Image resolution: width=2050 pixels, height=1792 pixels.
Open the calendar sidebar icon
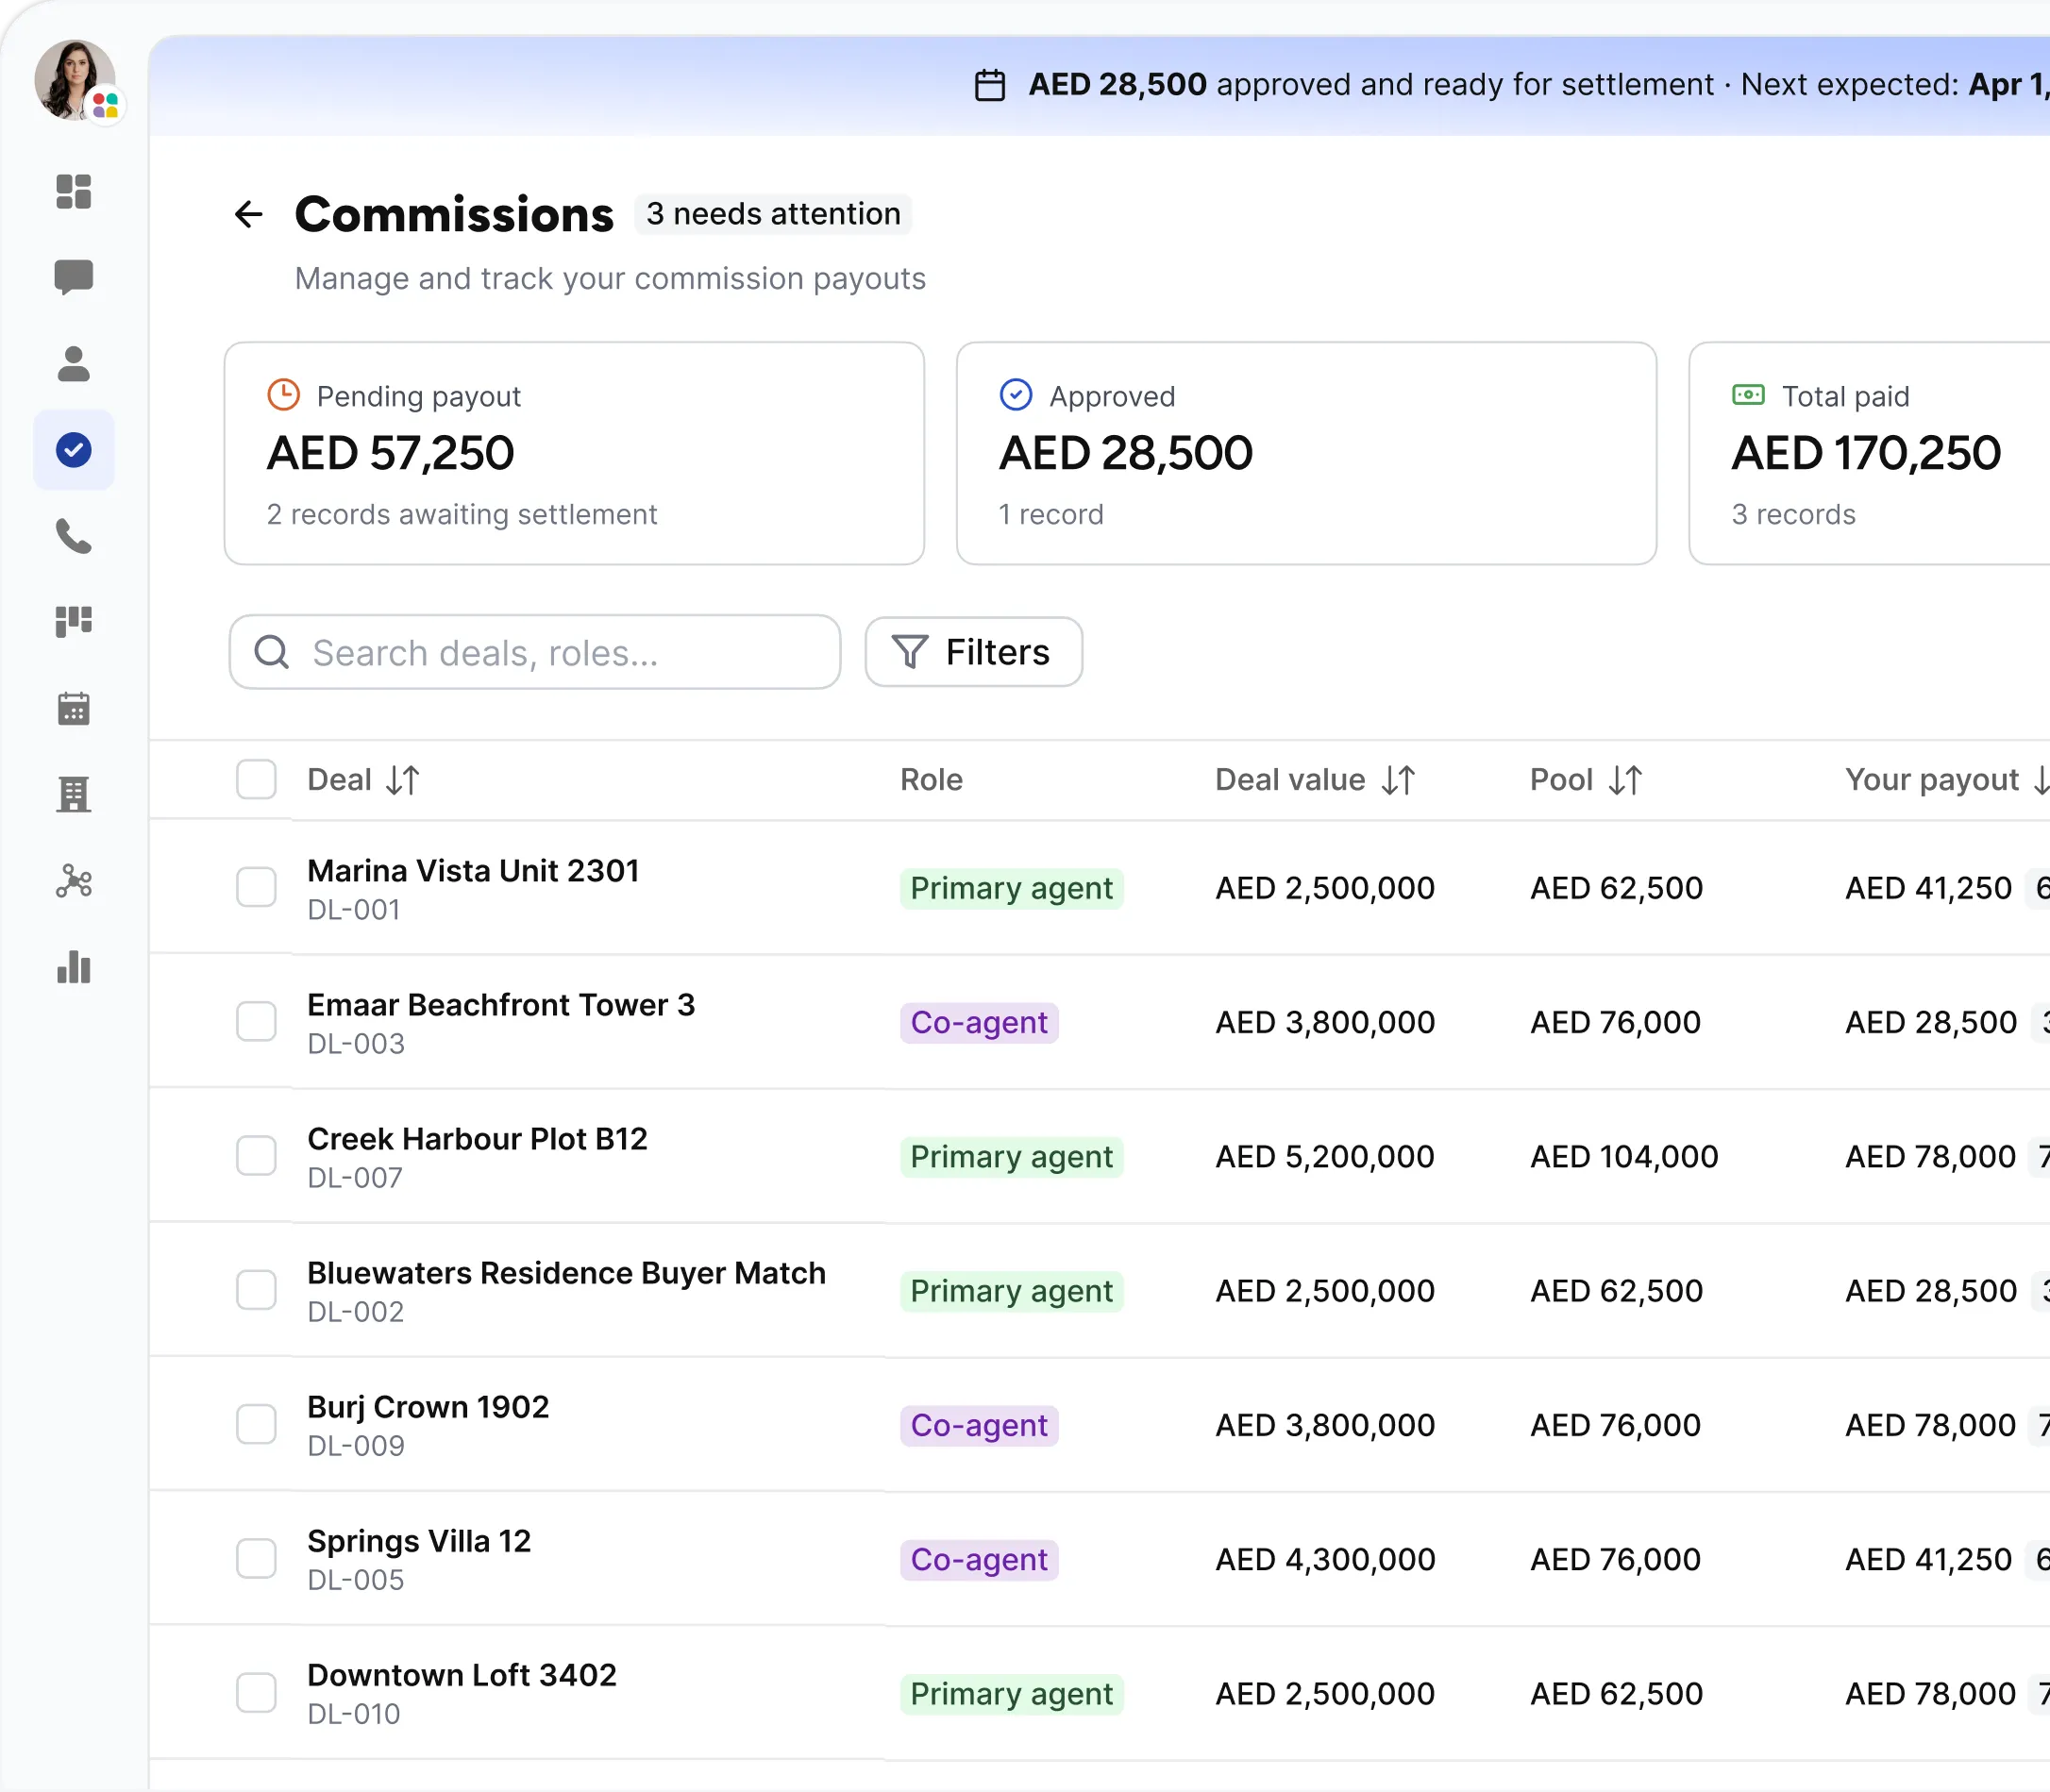(74, 708)
